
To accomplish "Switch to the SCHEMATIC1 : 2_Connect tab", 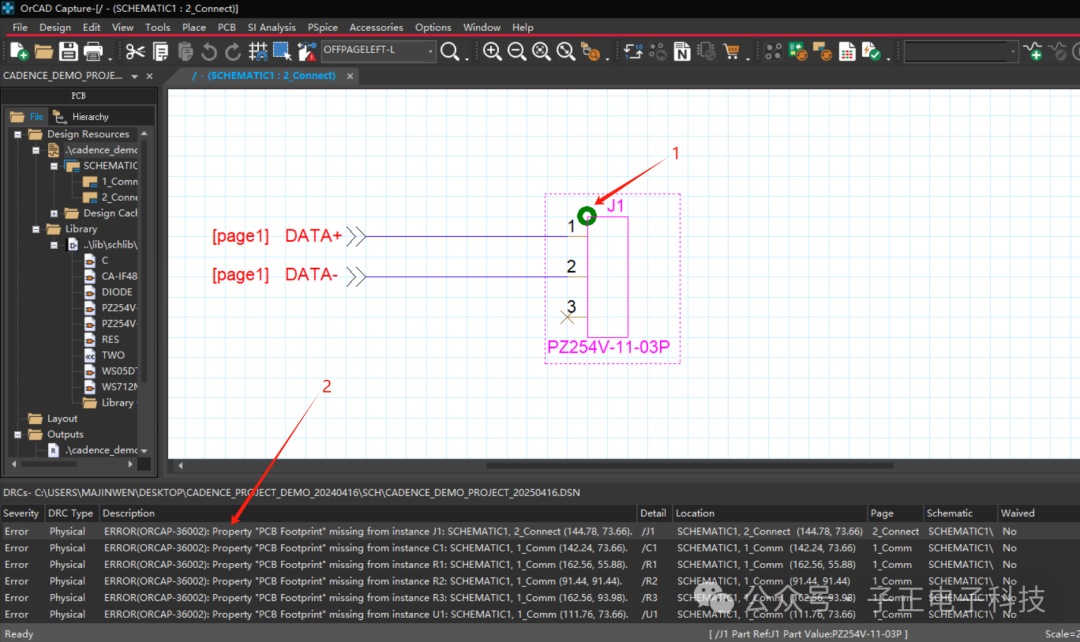I will (x=264, y=76).
